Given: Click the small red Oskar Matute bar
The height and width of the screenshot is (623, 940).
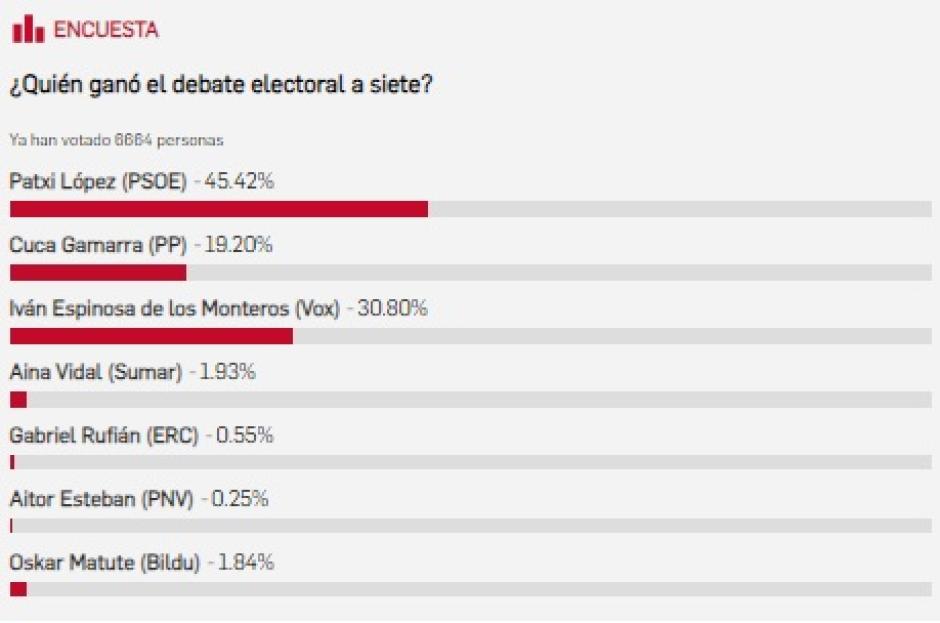Looking at the screenshot, I should (19, 589).
